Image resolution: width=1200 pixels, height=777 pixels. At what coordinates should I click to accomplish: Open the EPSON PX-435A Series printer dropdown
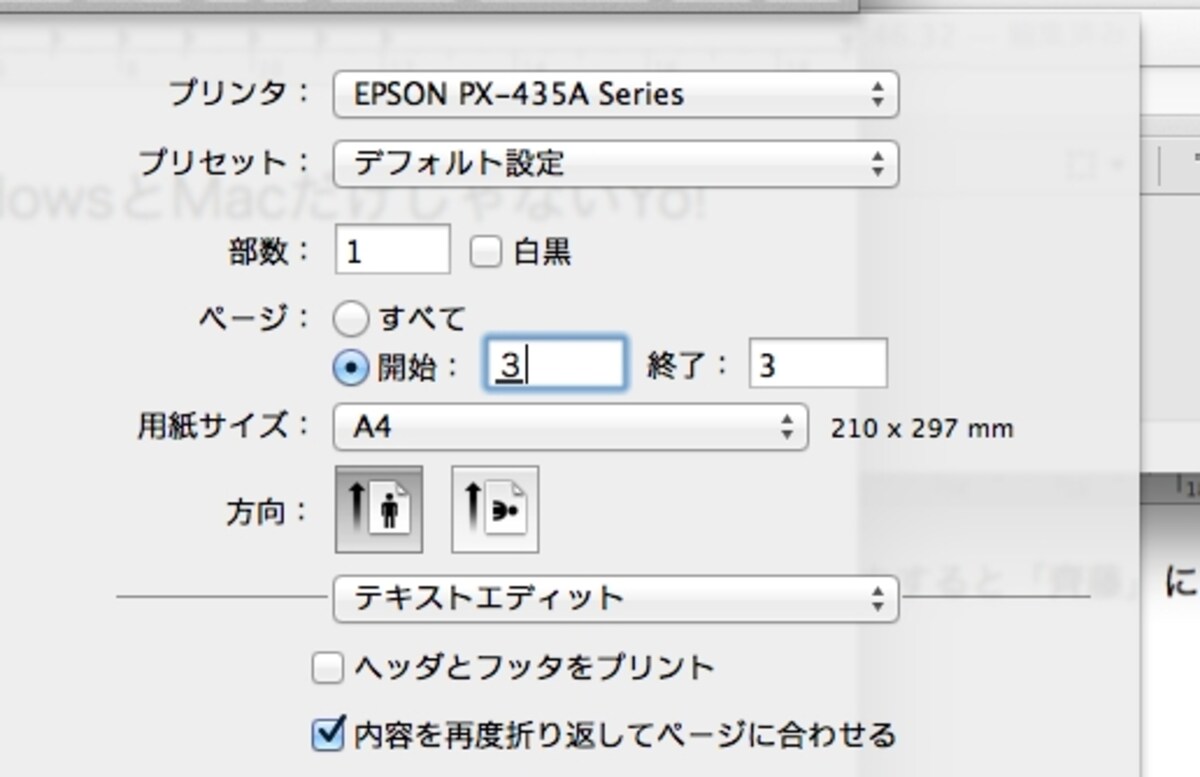[616, 94]
